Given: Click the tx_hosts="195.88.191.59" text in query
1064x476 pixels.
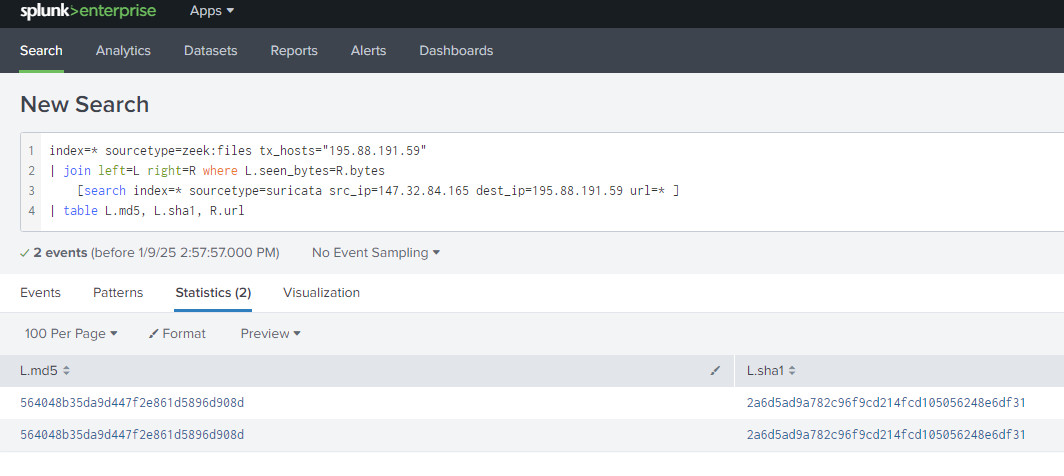Looking at the screenshot, I should (x=343, y=150).
